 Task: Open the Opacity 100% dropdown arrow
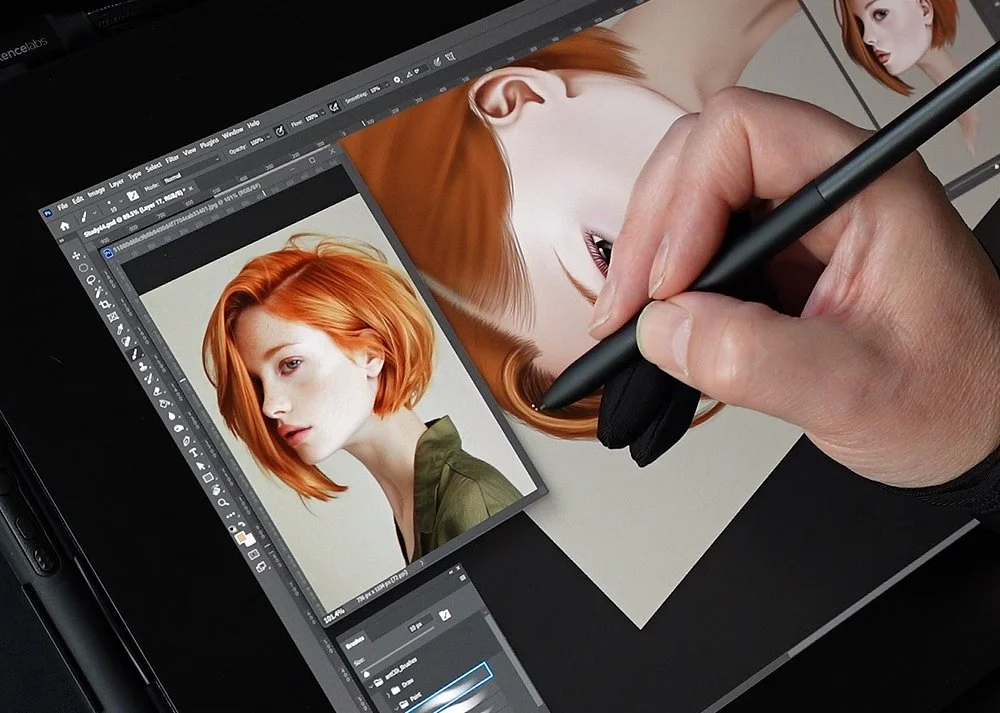268,136
